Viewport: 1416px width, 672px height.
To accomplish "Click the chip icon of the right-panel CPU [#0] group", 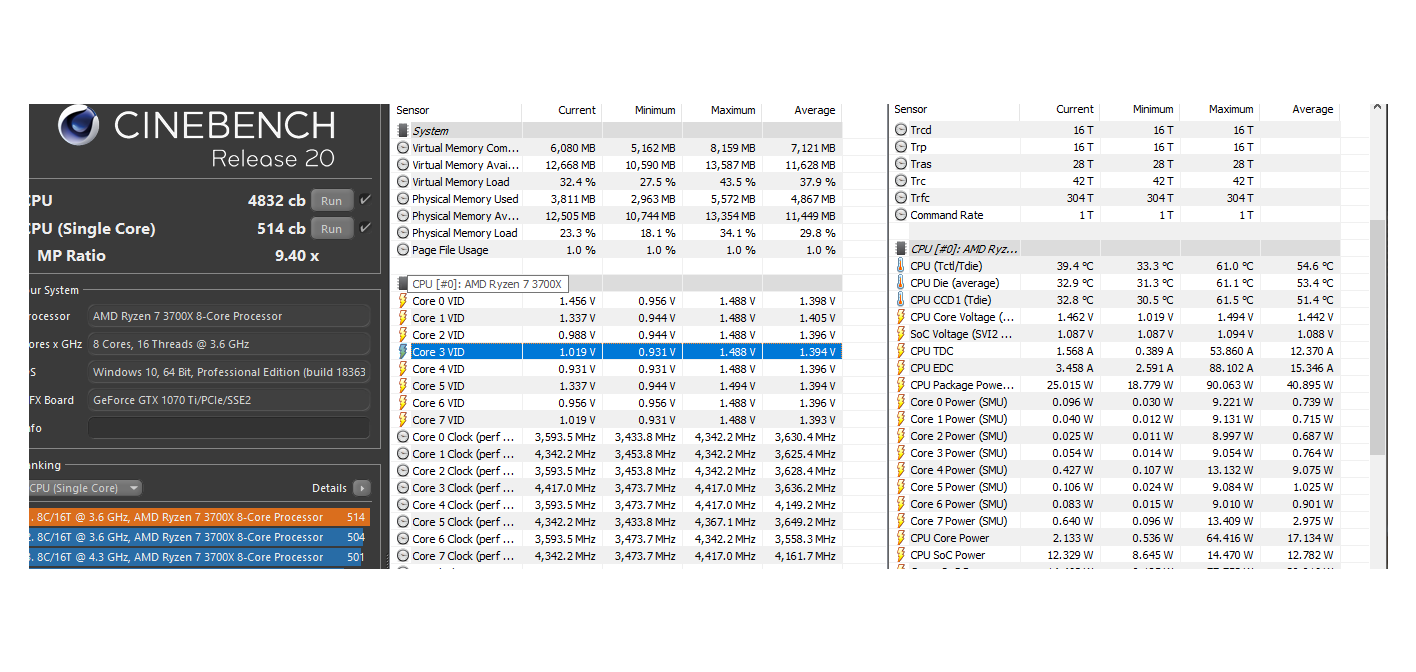I will coord(901,248).
